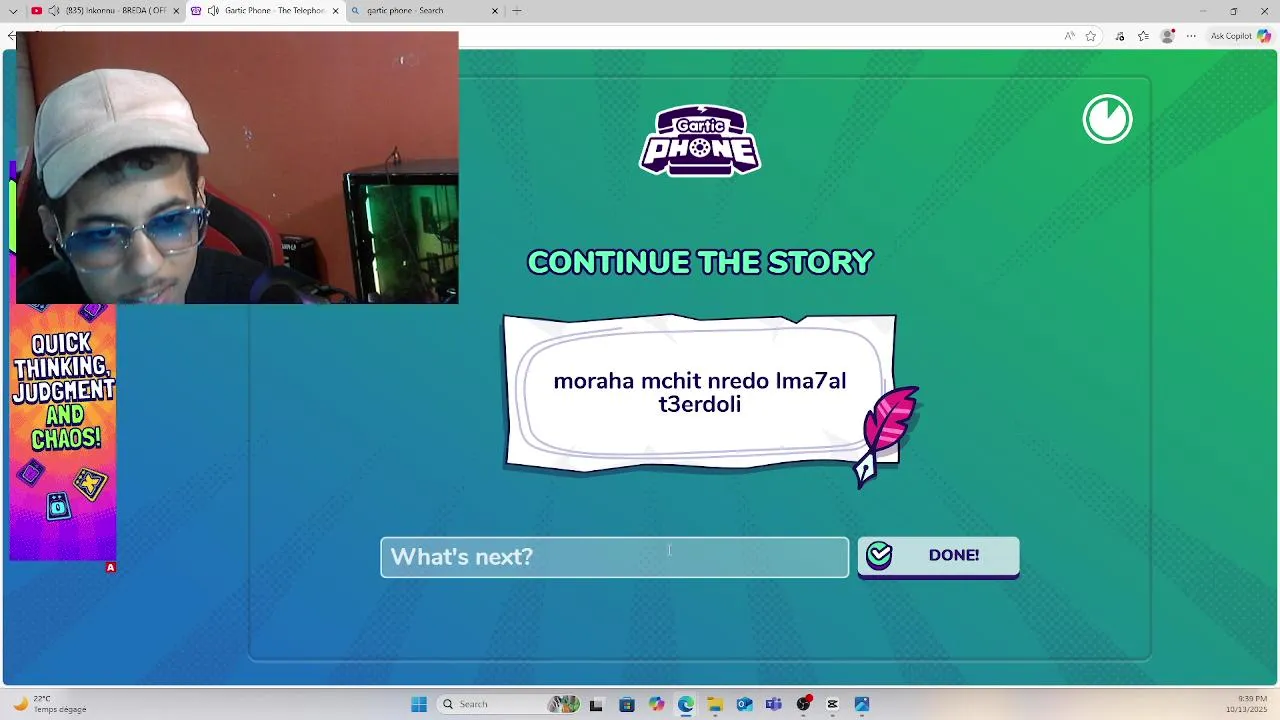Click the Microsoft Edge taskbar icon
Image resolution: width=1280 pixels, height=720 pixels.
pyautogui.click(x=685, y=704)
